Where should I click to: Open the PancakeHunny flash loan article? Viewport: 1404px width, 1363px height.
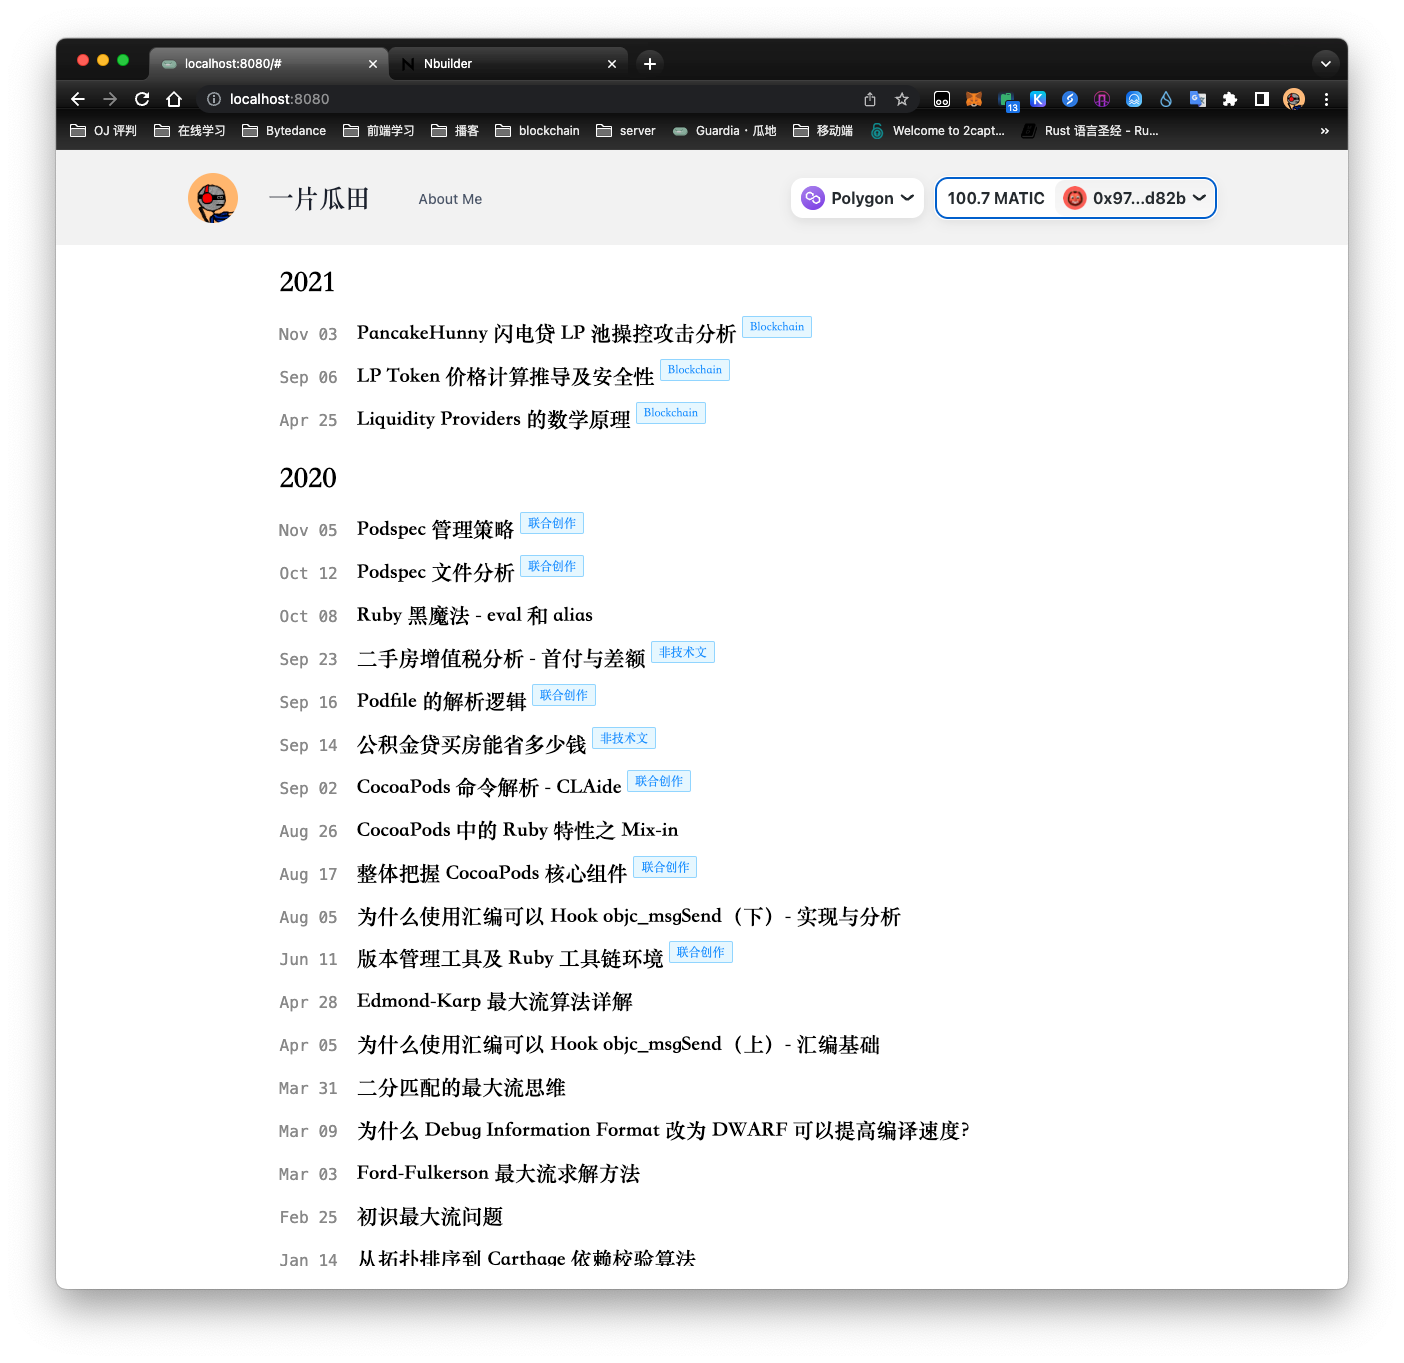tap(546, 333)
